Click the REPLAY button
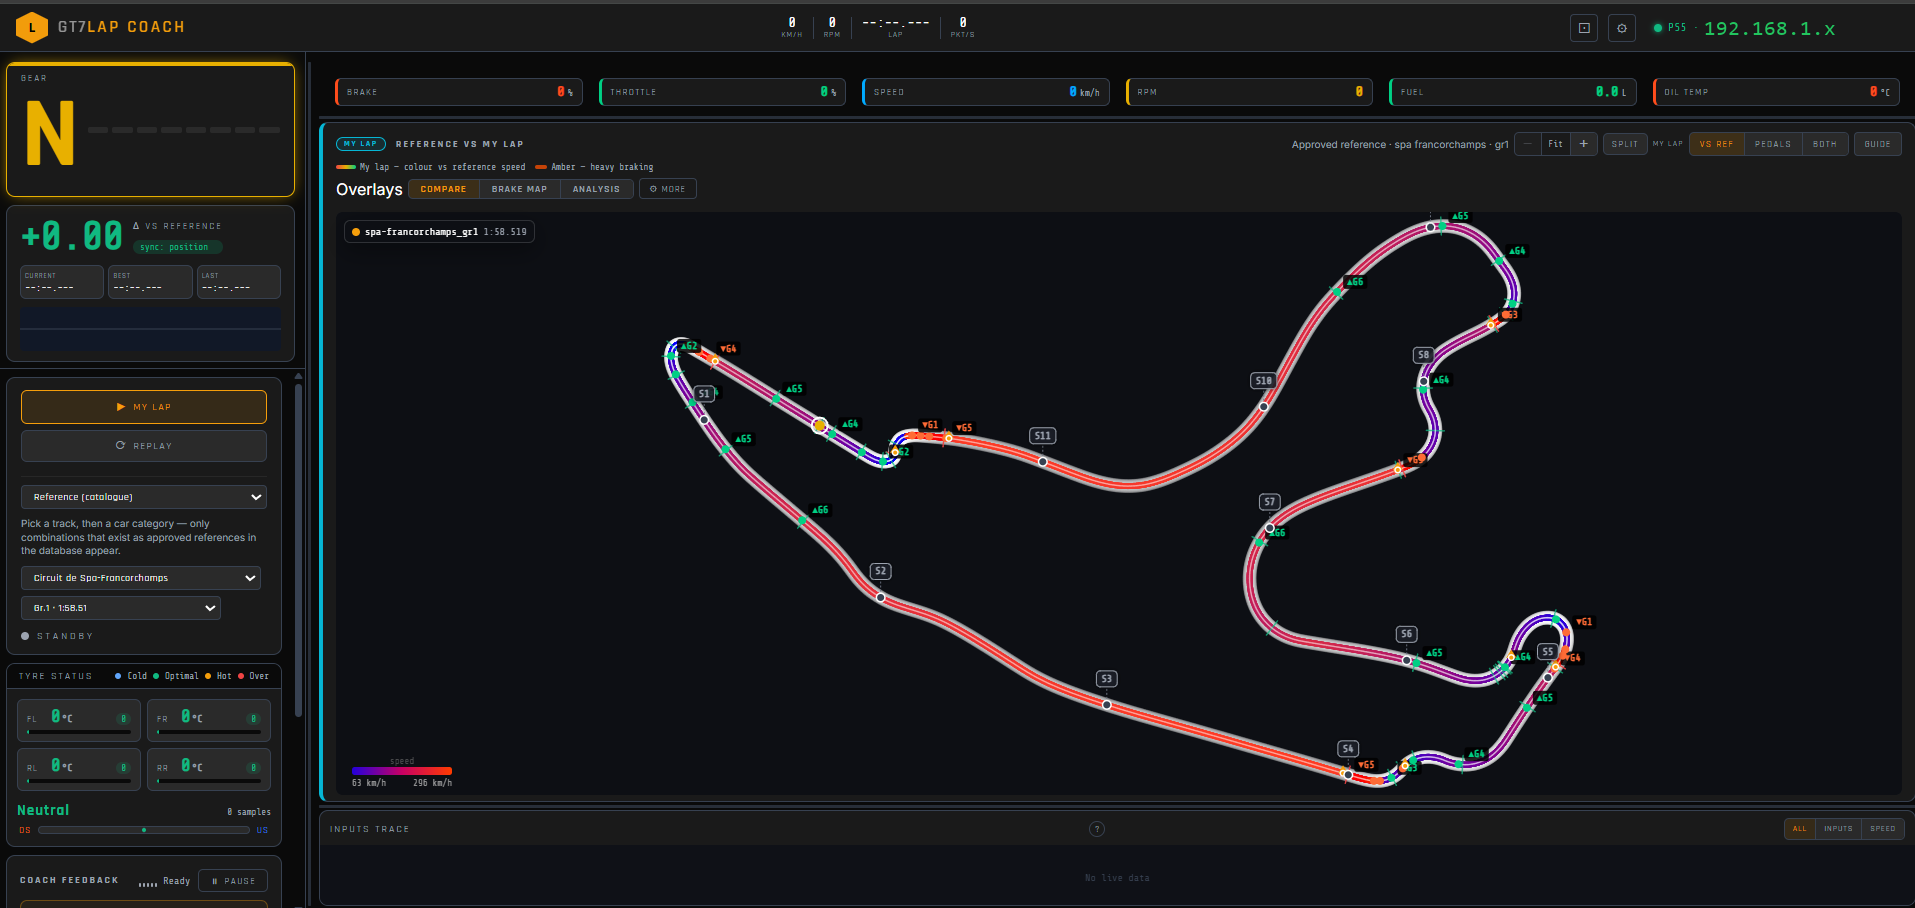1915x908 pixels. point(144,446)
